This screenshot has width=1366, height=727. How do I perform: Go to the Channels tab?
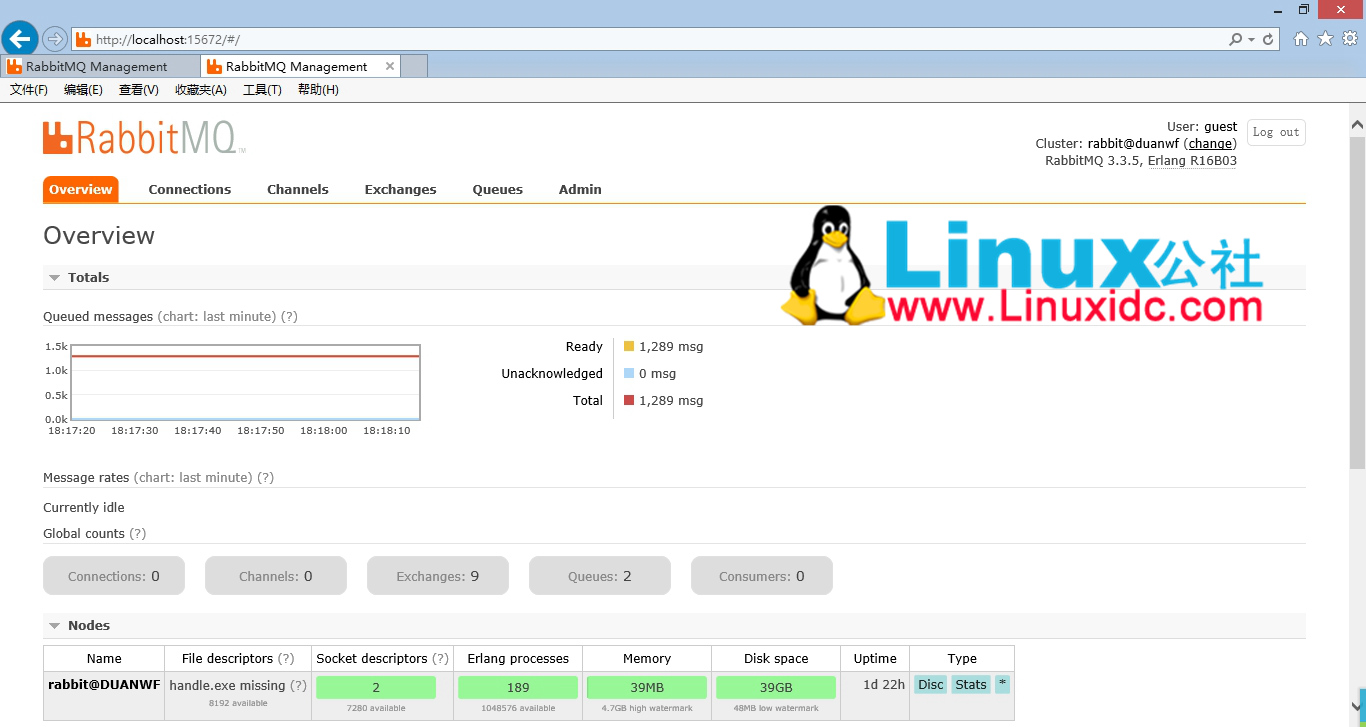click(298, 189)
